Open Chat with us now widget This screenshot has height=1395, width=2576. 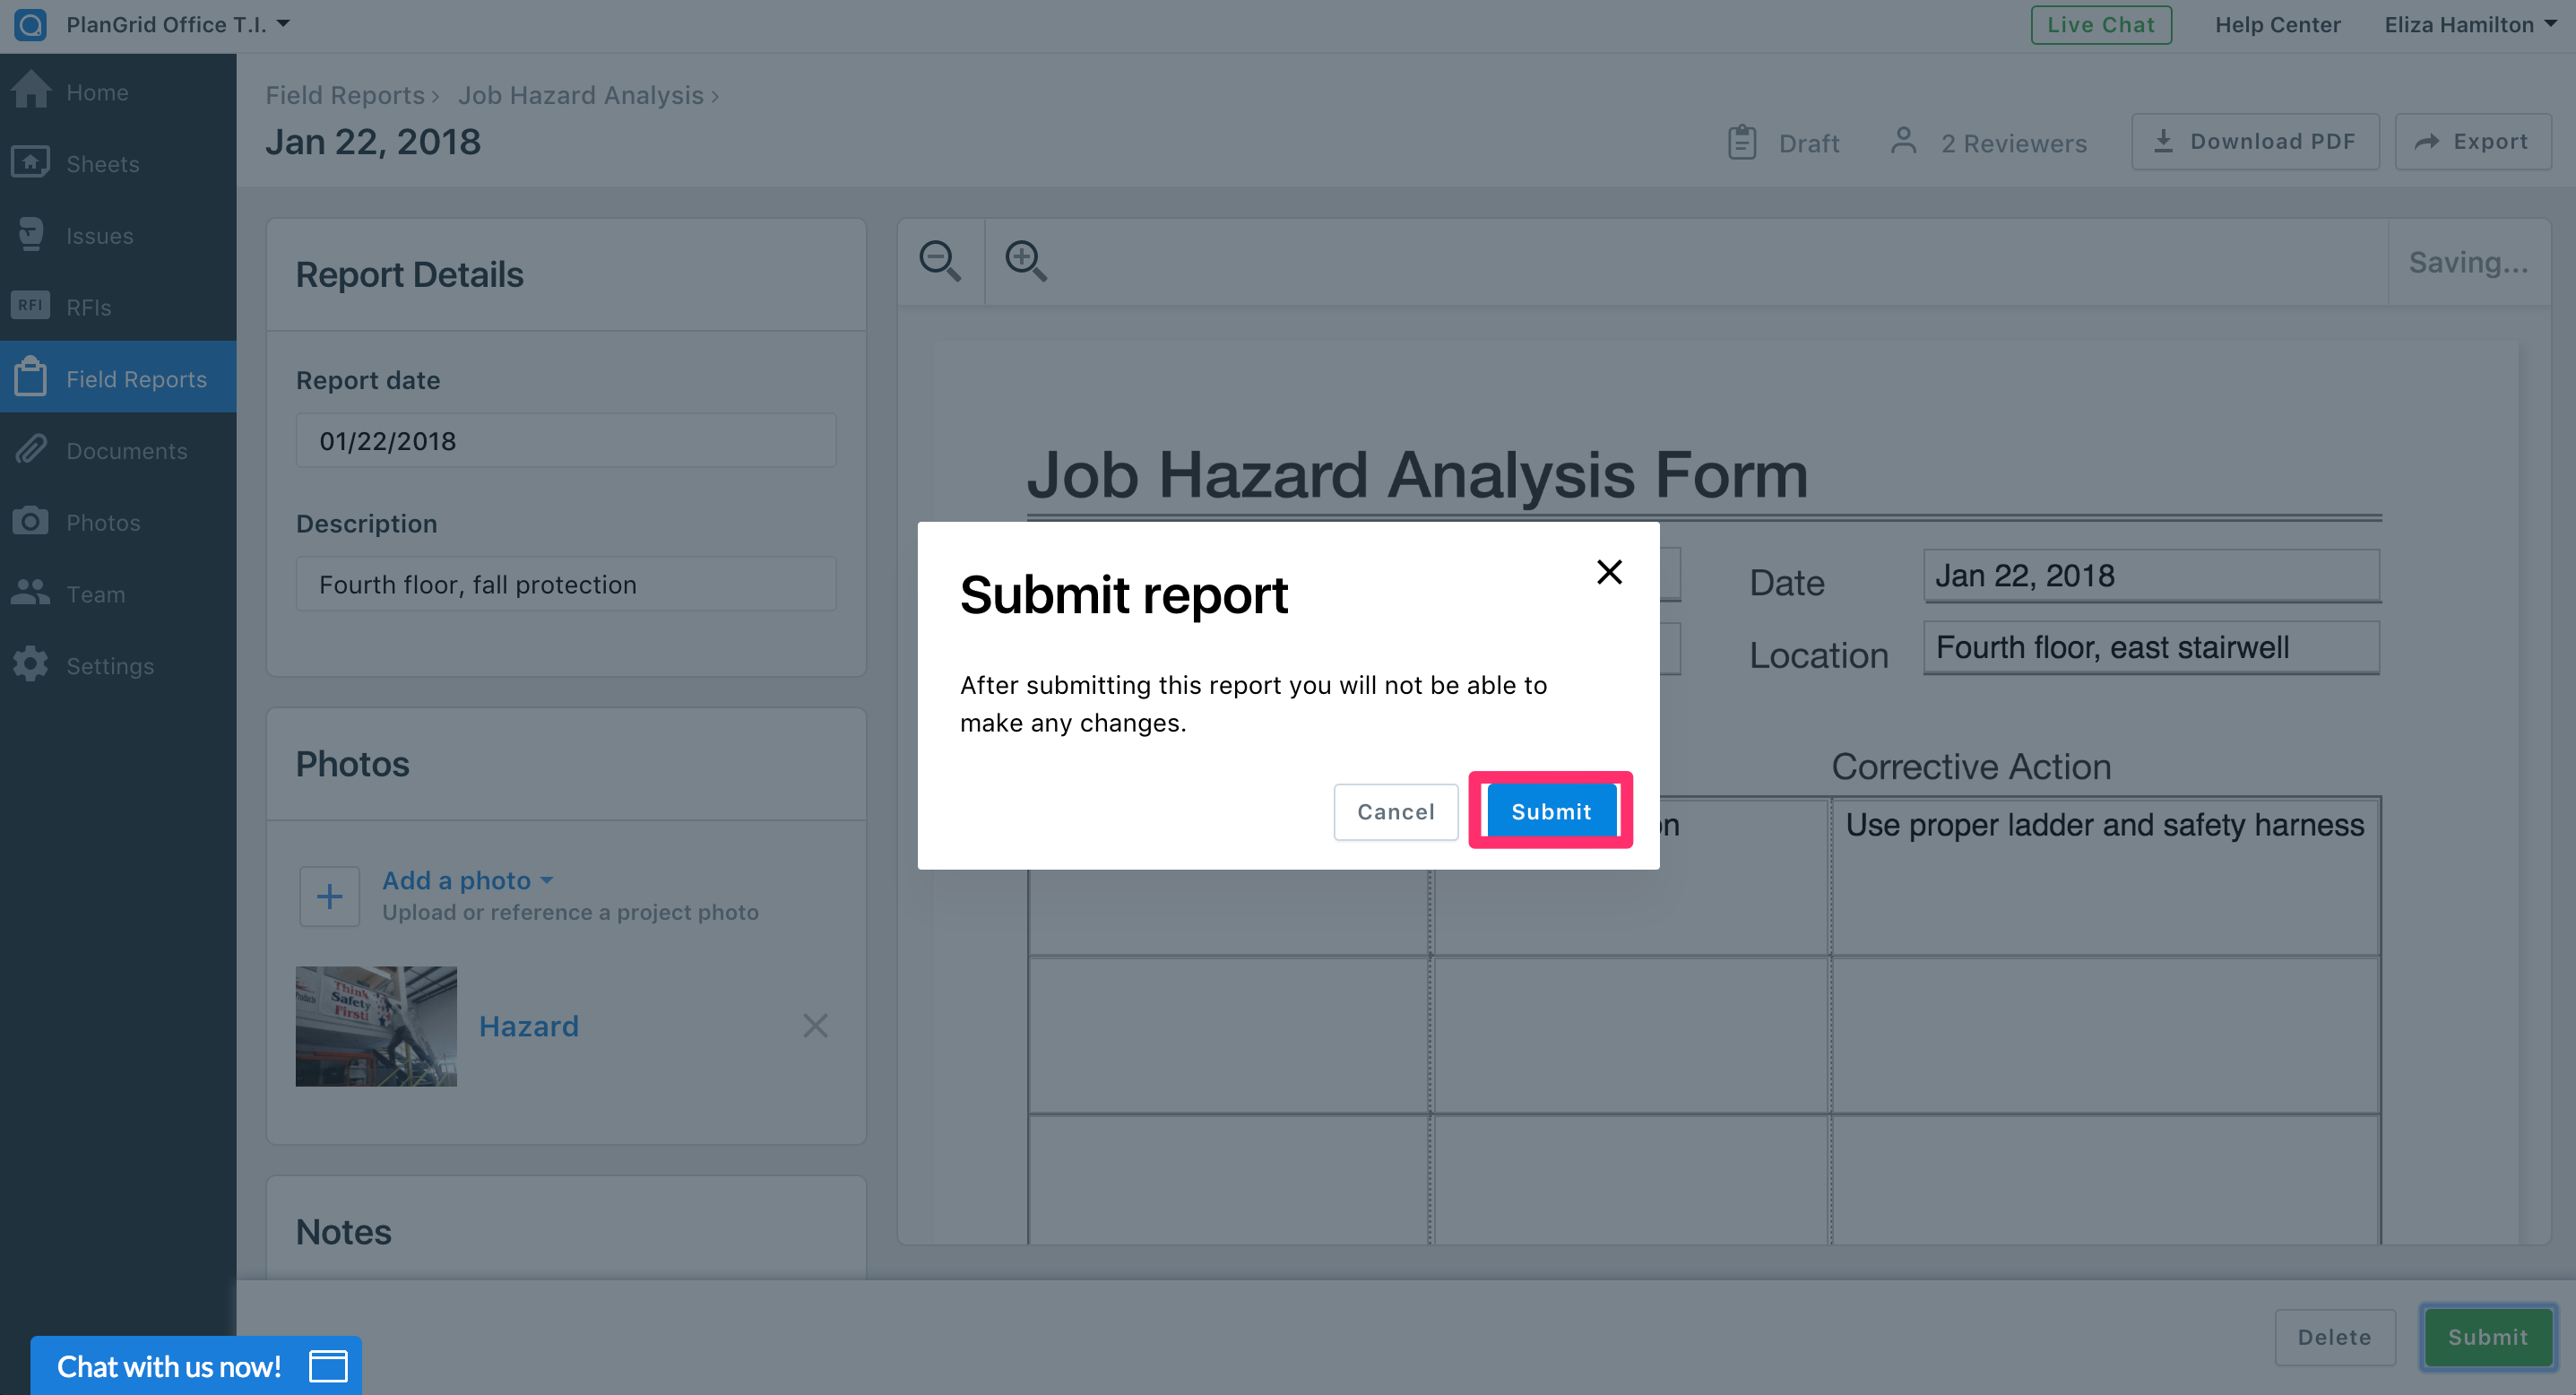point(196,1365)
